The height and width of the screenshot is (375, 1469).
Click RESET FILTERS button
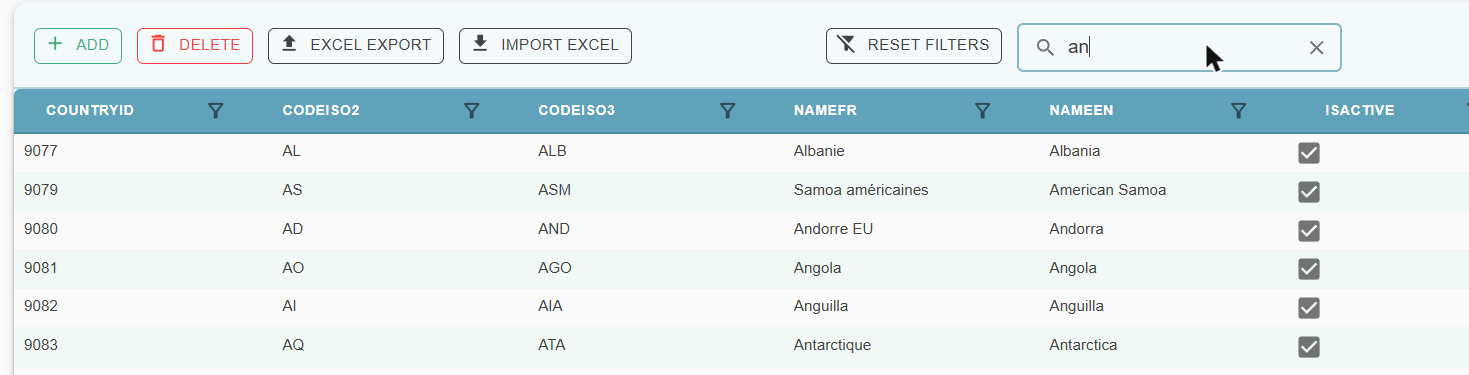(x=914, y=46)
